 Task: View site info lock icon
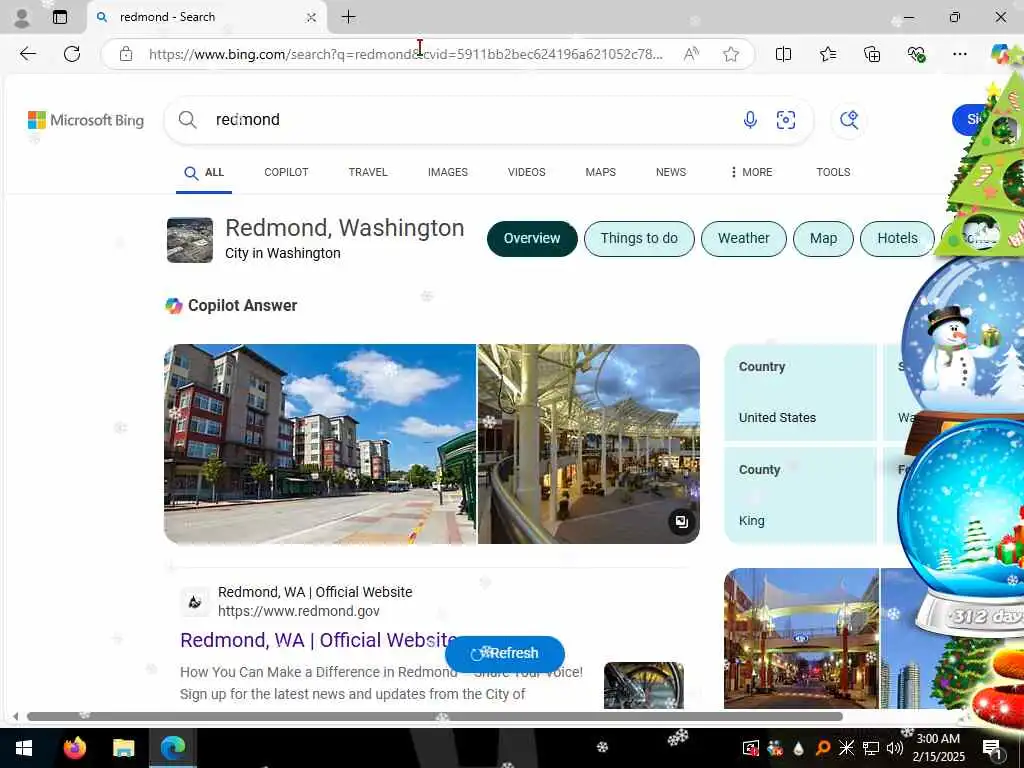126,54
